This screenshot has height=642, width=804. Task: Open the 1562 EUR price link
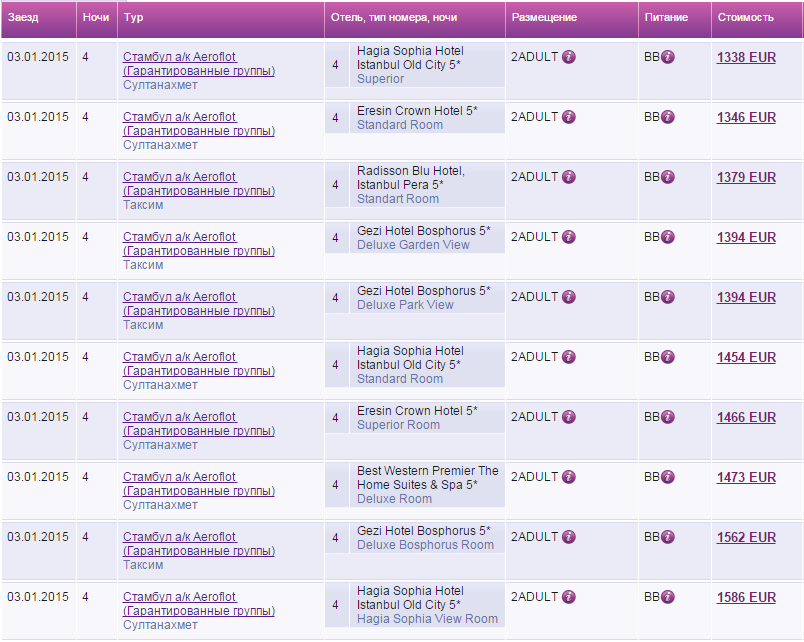746,538
